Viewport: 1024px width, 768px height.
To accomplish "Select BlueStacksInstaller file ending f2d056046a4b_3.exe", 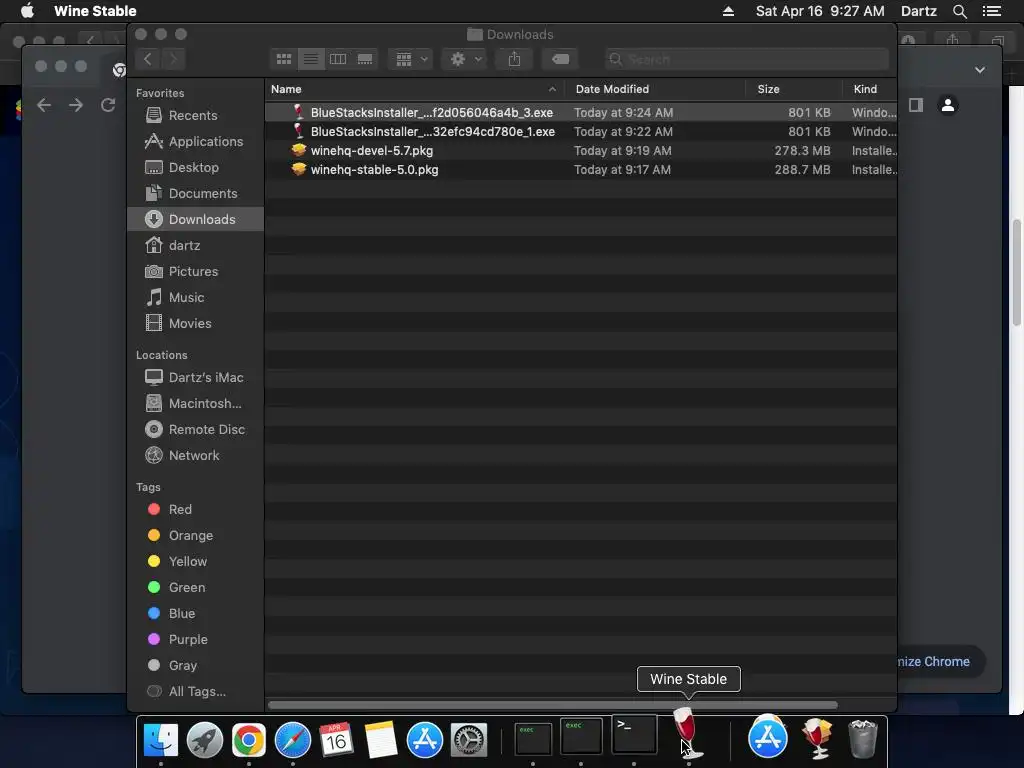I will 581,112.
